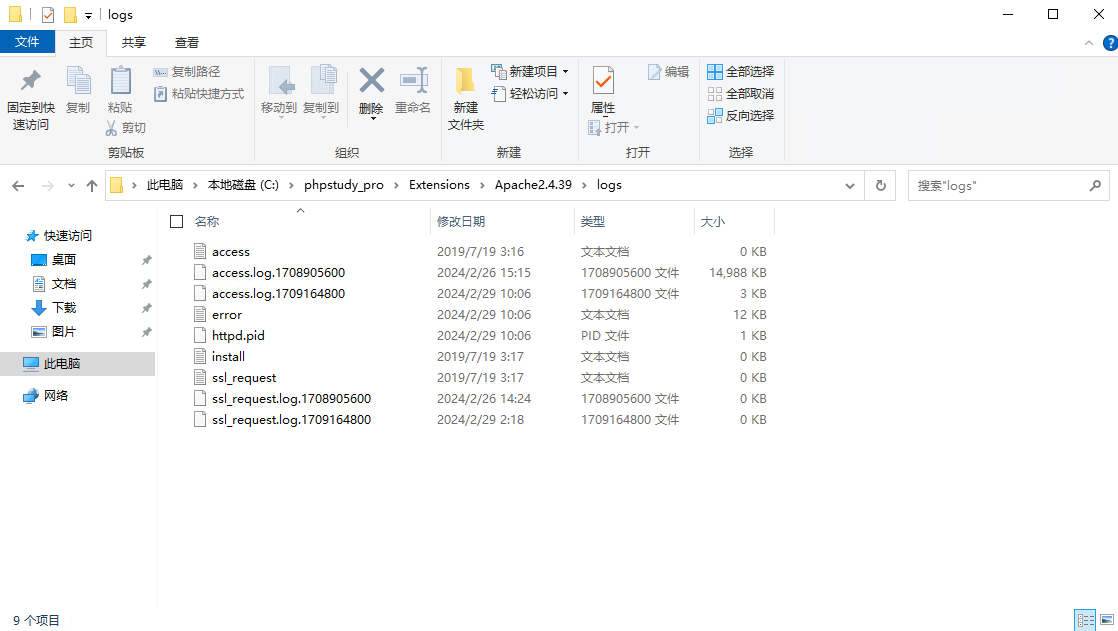Tick the select-all checkbox in column header
This screenshot has height=631, width=1118.
(x=177, y=221)
